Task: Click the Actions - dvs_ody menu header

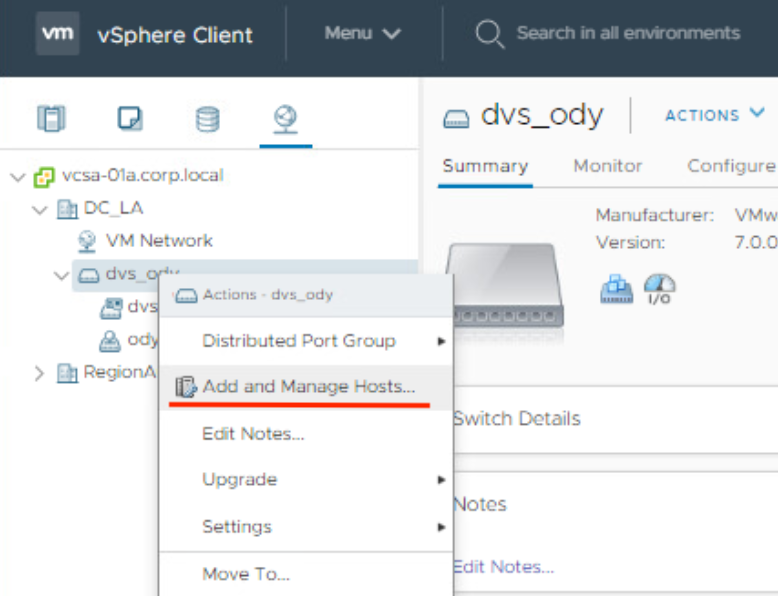Action: tap(306, 295)
